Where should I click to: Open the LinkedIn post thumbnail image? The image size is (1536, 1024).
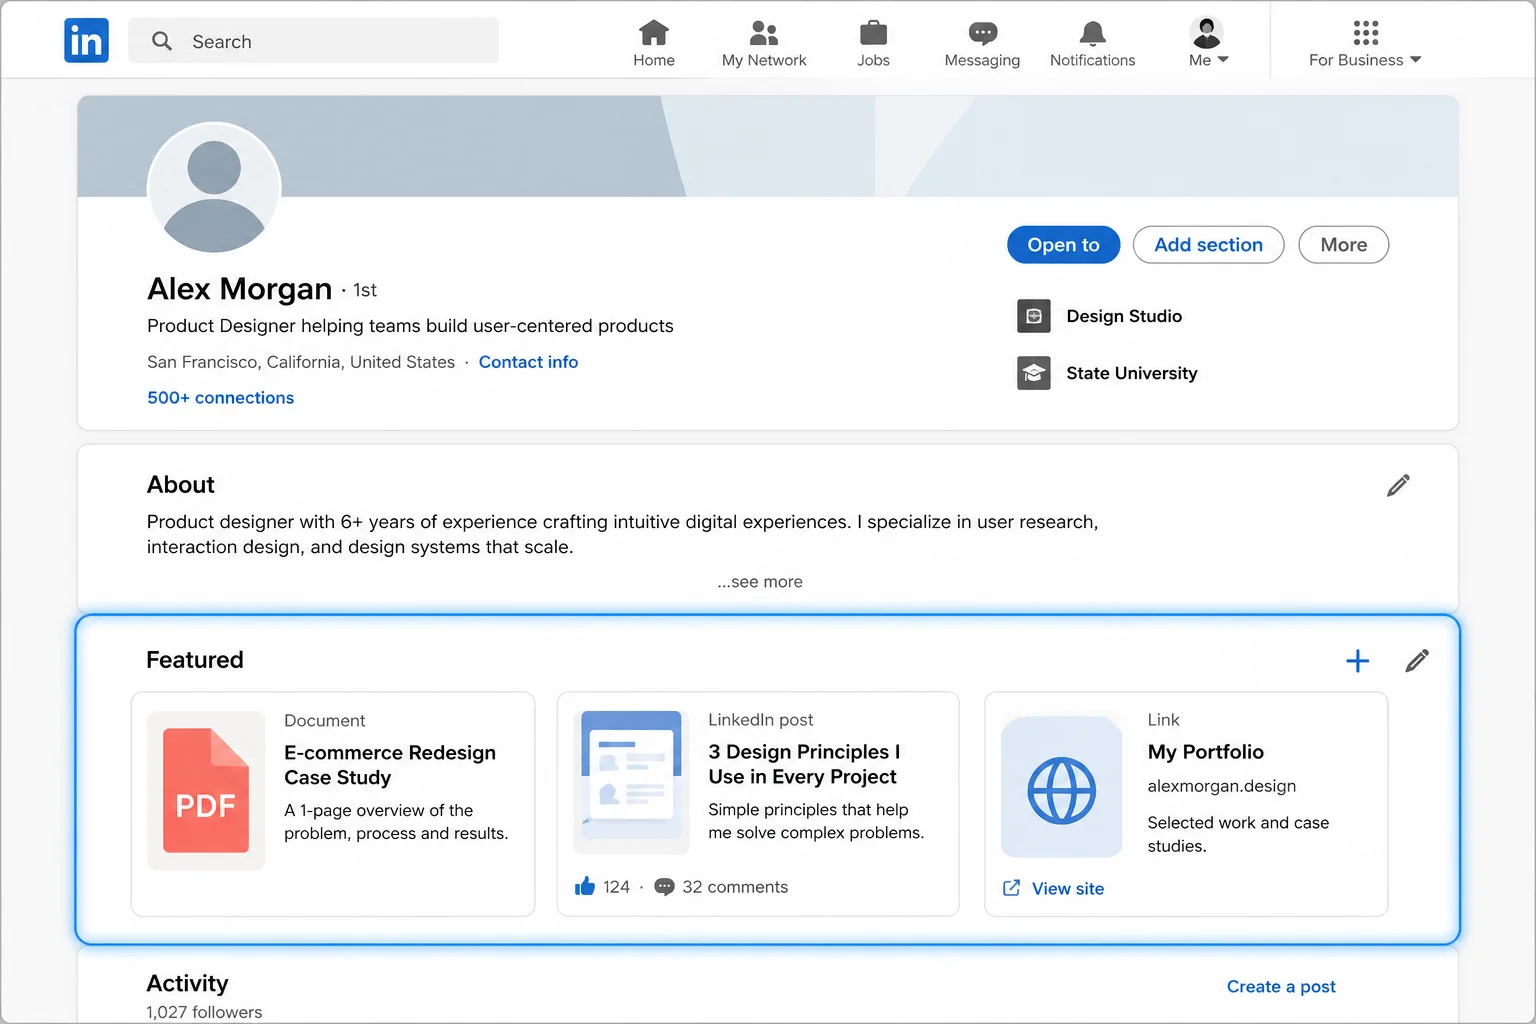point(631,782)
